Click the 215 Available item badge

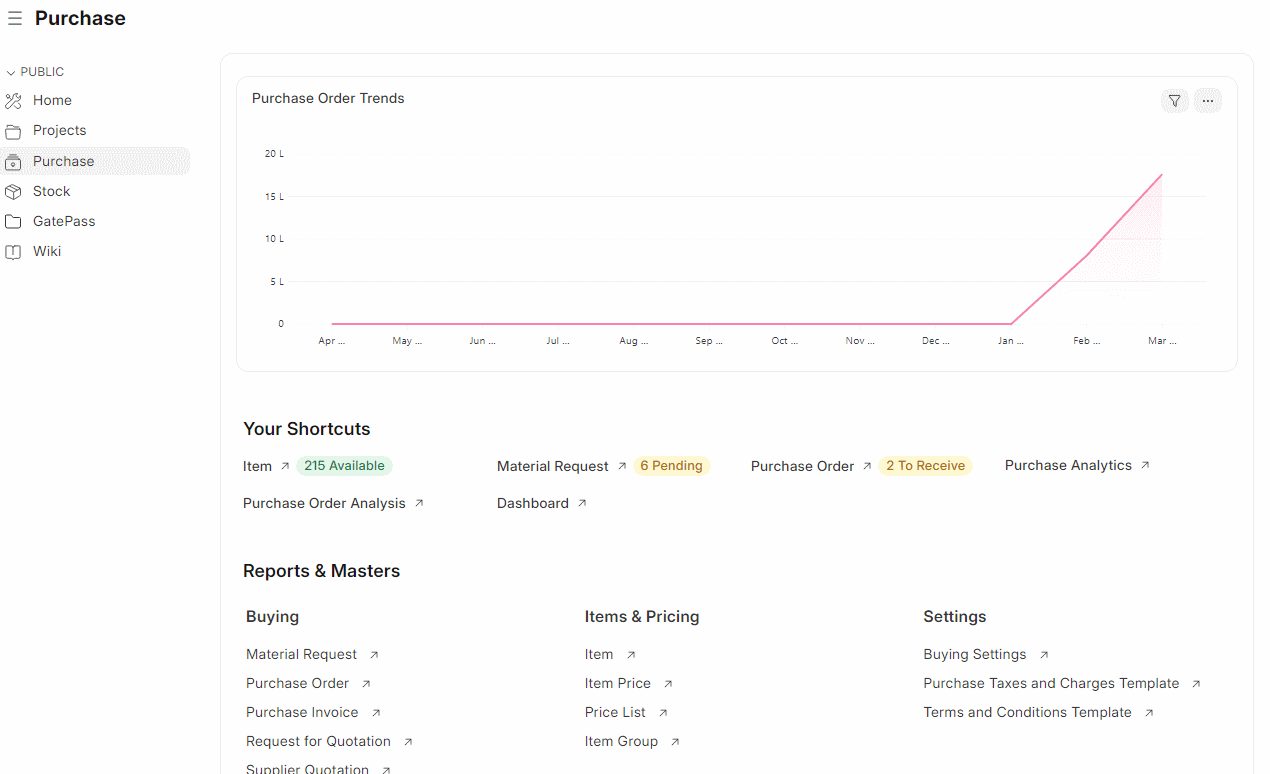[x=344, y=466]
